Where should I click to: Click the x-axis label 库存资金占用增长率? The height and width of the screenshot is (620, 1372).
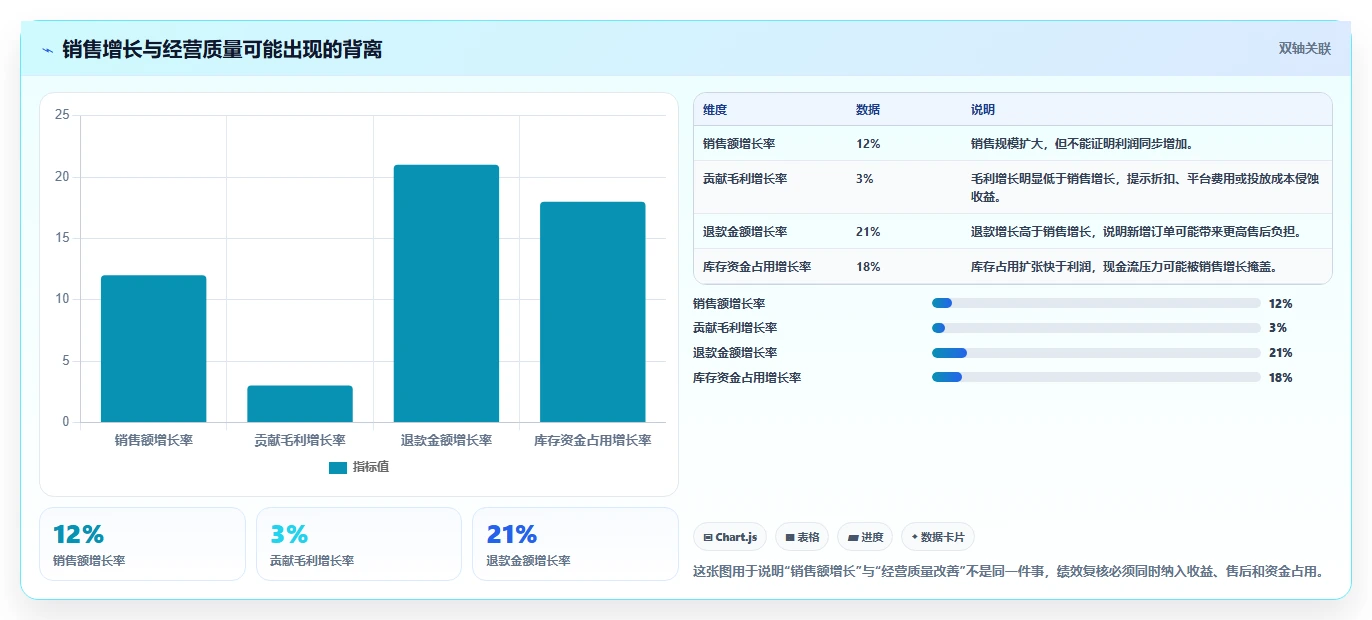592,440
